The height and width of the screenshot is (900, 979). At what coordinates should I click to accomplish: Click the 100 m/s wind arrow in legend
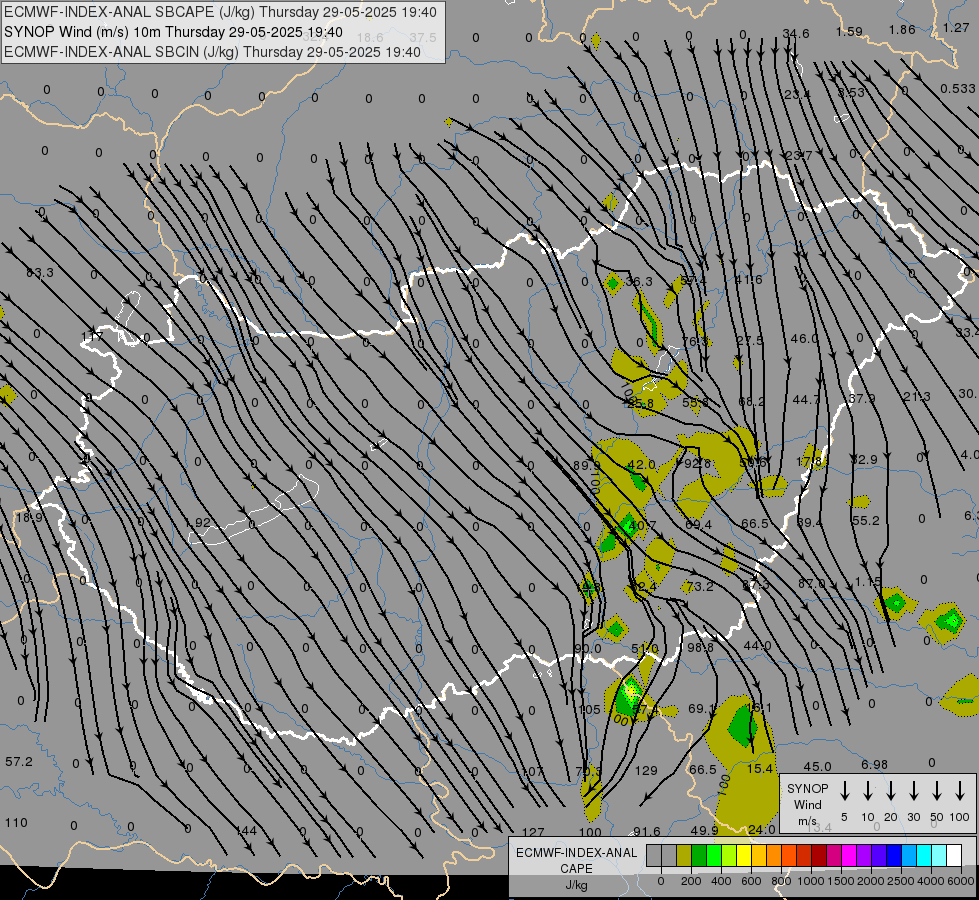(960, 791)
